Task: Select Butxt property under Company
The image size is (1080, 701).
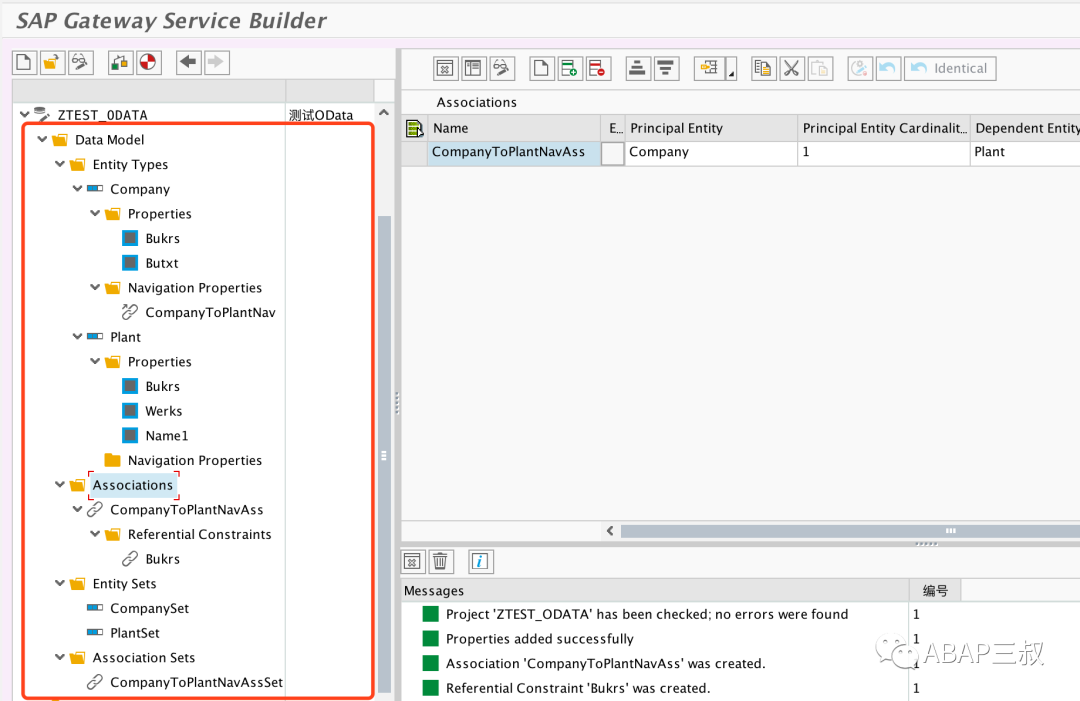Action: [x=162, y=263]
